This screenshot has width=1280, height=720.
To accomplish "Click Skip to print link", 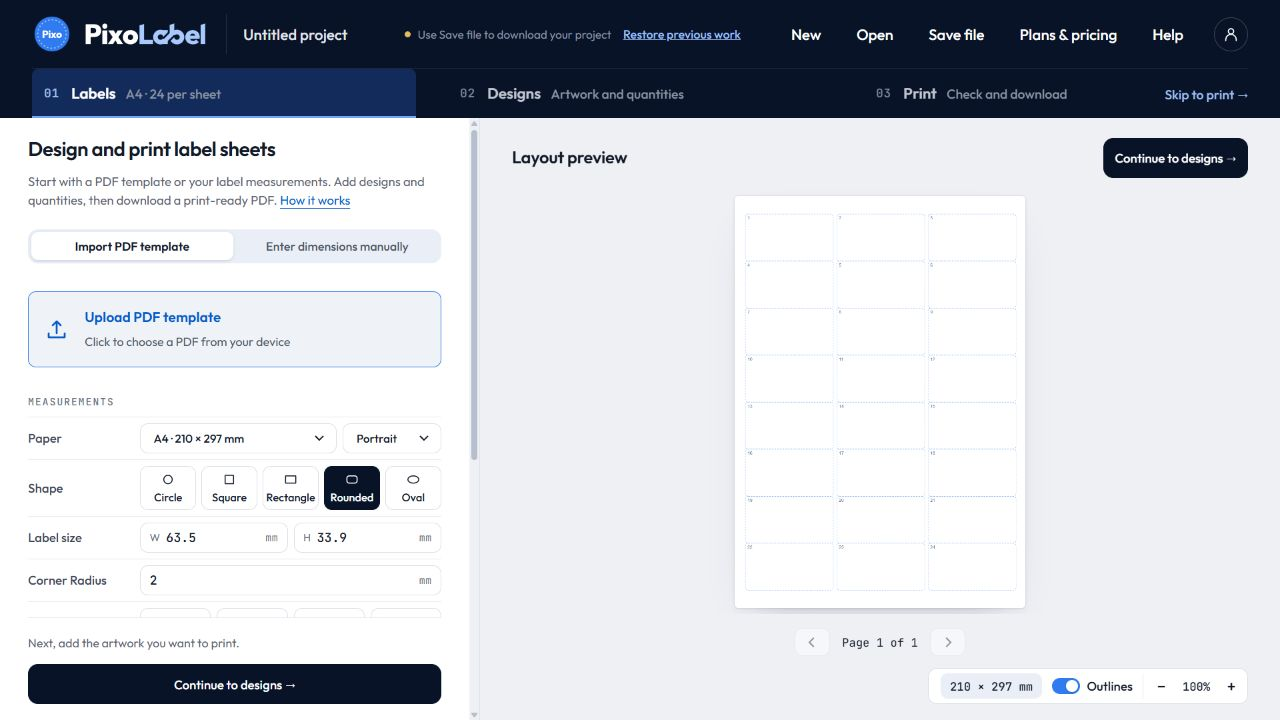I will [x=1206, y=95].
